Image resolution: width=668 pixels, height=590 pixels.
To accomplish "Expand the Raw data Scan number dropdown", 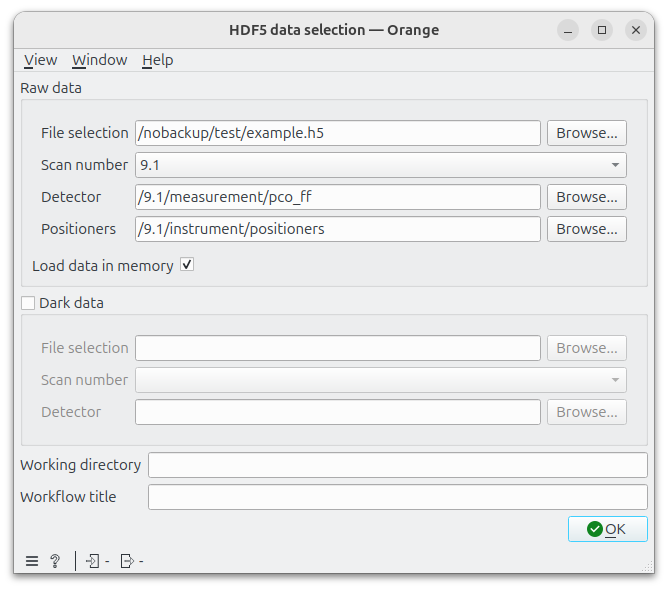I will coord(381,165).
